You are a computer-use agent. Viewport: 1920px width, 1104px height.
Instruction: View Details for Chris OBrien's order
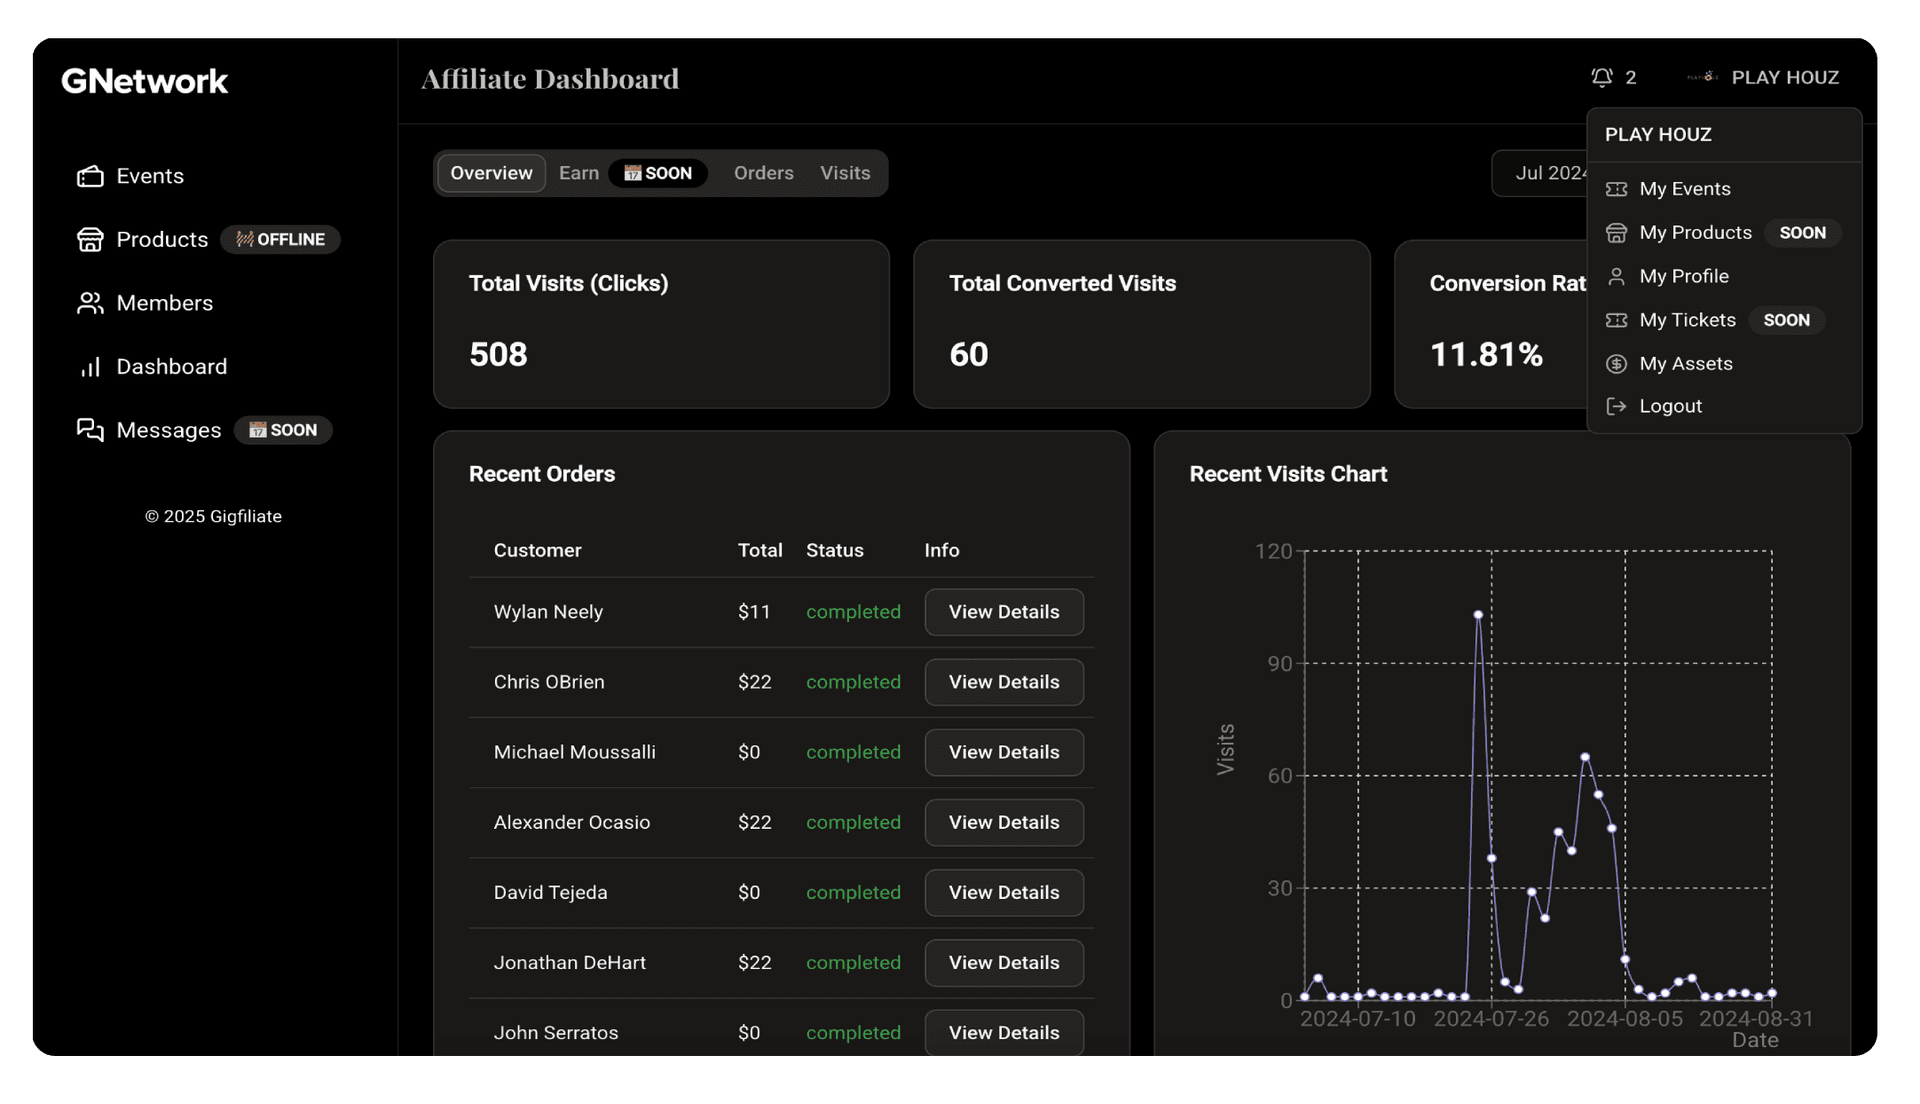[1003, 682]
